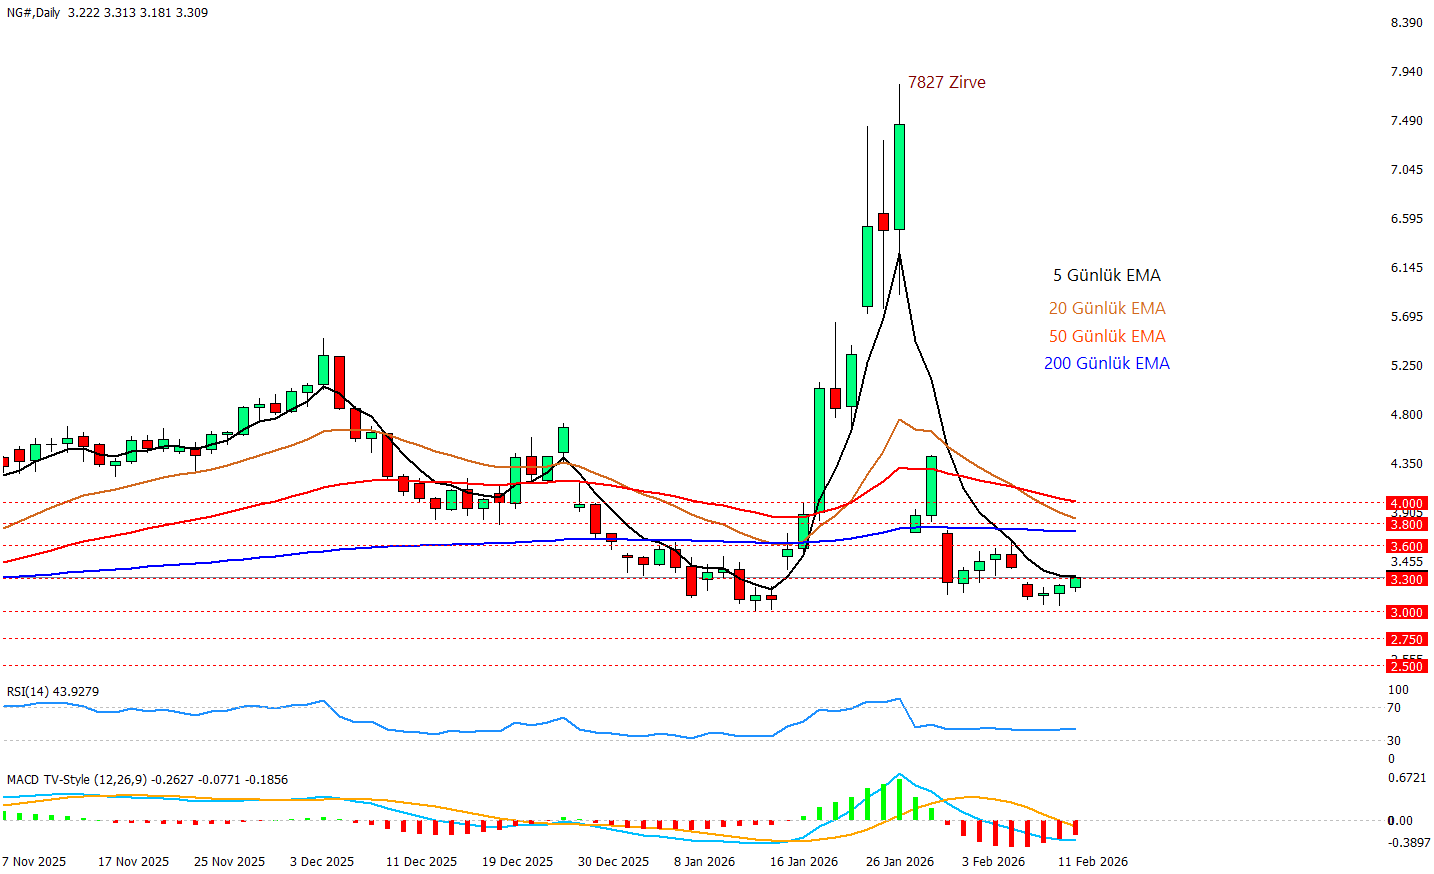Image resolution: width=1434 pixels, height=874 pixels.
Task: Click the 16 Jan 2026 date label
Action: [804, 861]
